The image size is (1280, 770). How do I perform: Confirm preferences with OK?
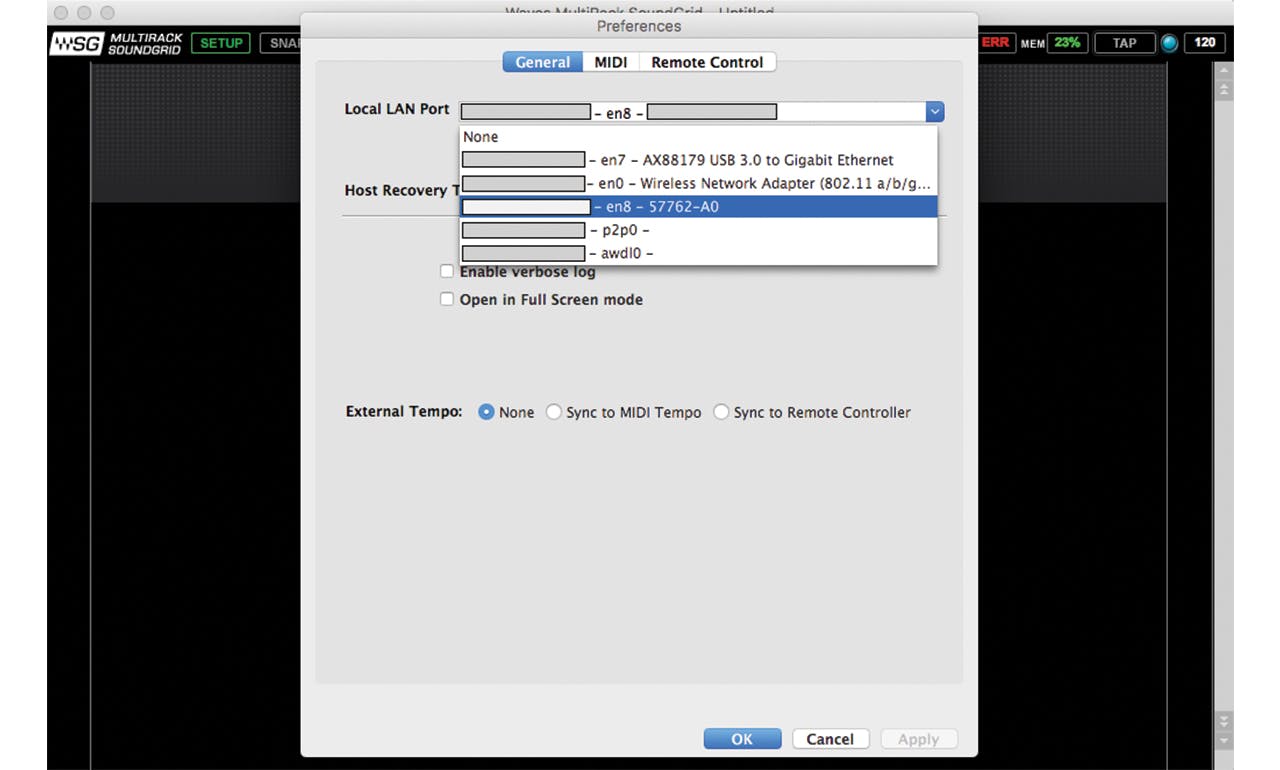point(742,738)
